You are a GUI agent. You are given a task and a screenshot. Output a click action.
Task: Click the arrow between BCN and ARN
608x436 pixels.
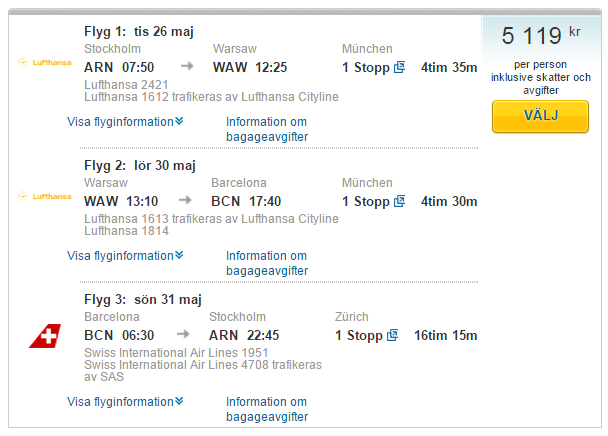pos(183,334)
